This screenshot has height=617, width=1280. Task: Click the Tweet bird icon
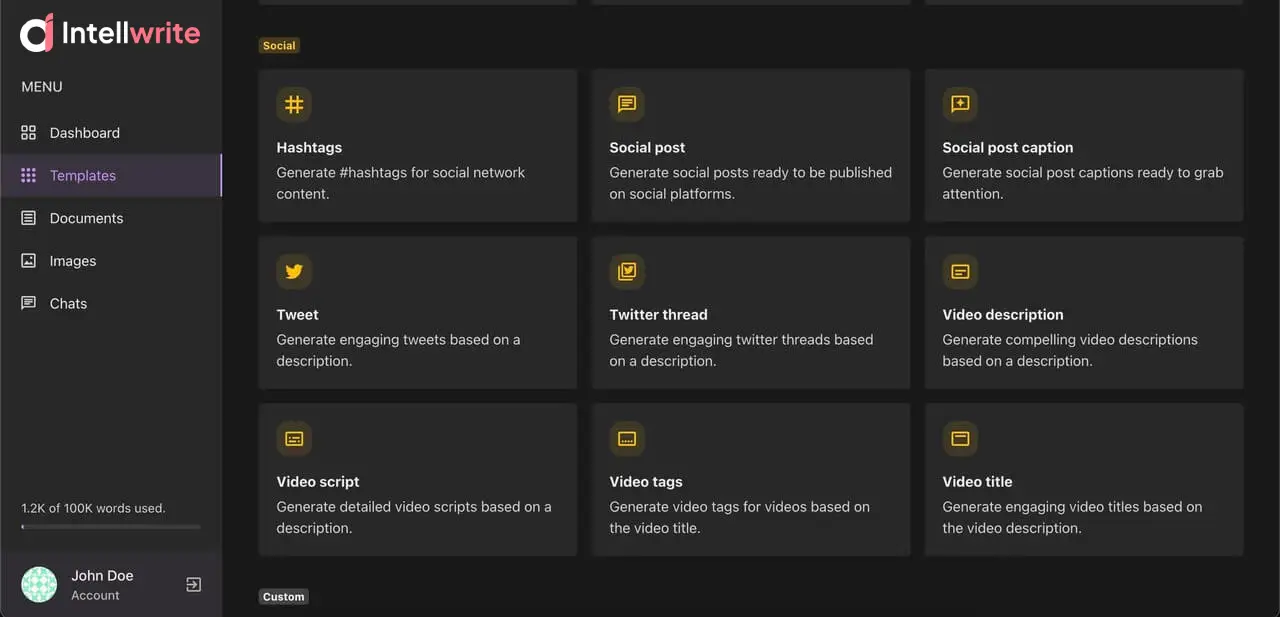[294, 271]
